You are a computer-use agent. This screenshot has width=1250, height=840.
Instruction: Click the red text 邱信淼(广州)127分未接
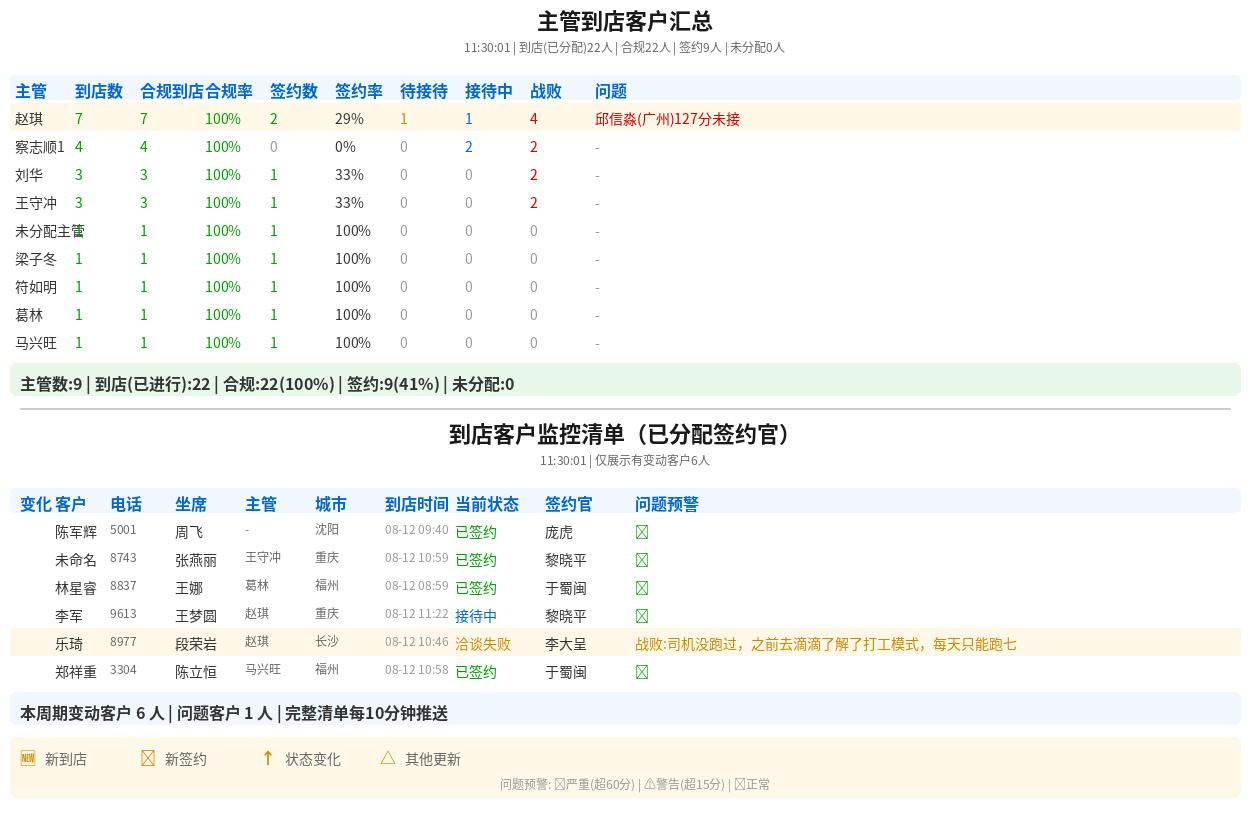click(667, 119)
